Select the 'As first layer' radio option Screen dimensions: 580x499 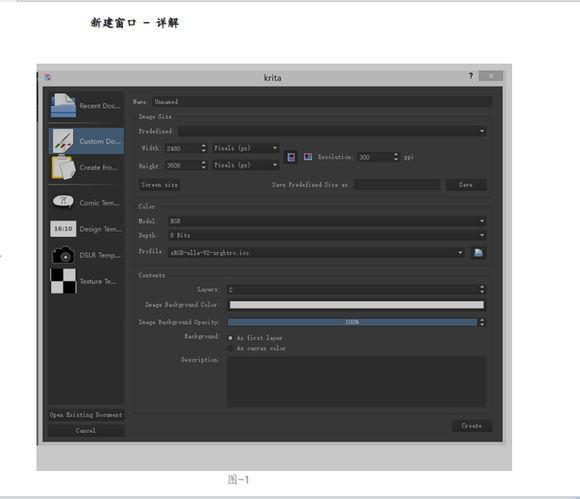[230, 338]
